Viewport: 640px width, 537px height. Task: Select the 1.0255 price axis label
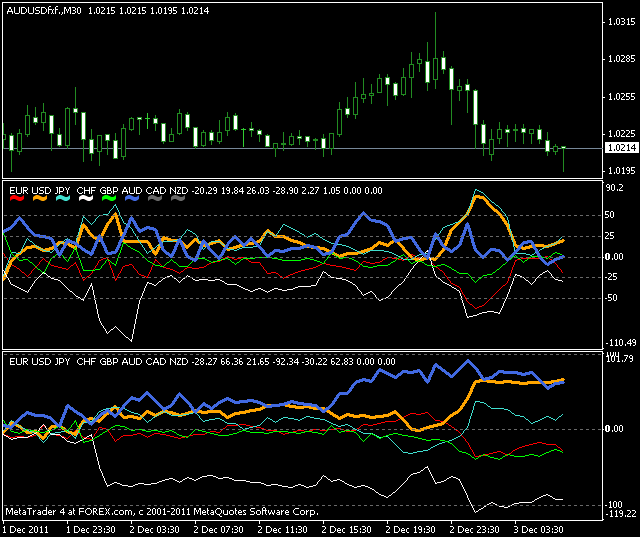click(x=622, y=97)
